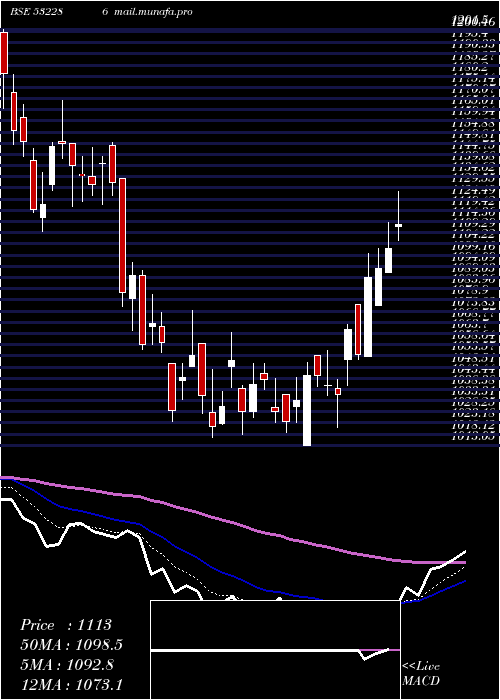This screenshot has height=700, width=500.
Task: Click the "12MA : 1073.1" value
Action: point(71,684)
